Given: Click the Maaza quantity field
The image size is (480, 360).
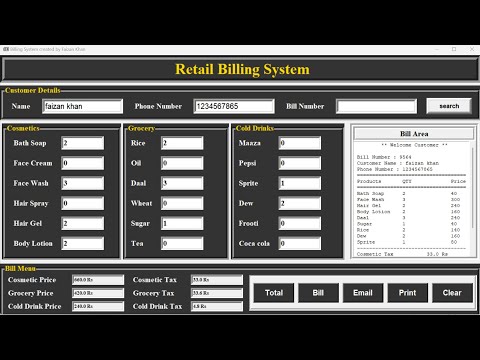Looking at the screenshot, I should tap(300, 143).
